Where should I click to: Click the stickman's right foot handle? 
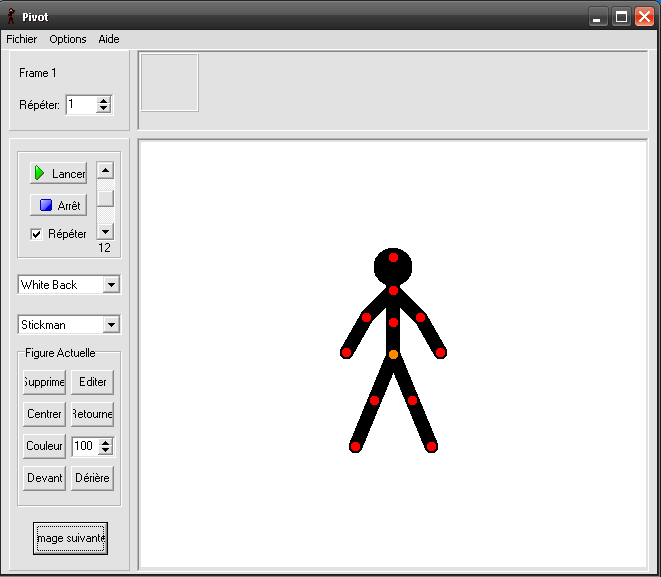pos(431,446)
